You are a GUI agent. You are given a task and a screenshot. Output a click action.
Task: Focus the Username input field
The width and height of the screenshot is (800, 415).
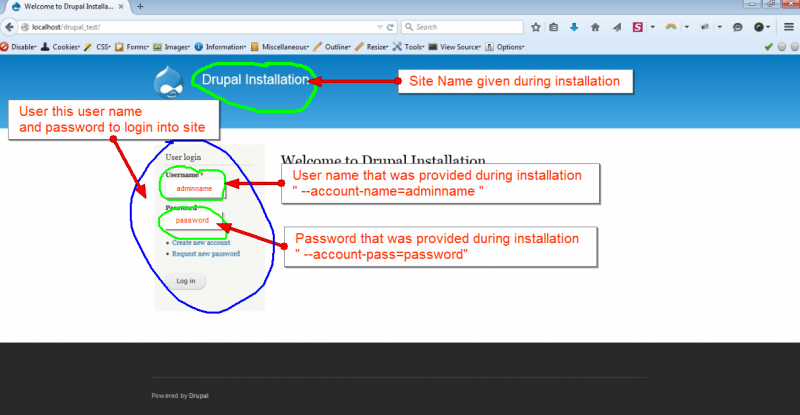click(x=195, y=189)
